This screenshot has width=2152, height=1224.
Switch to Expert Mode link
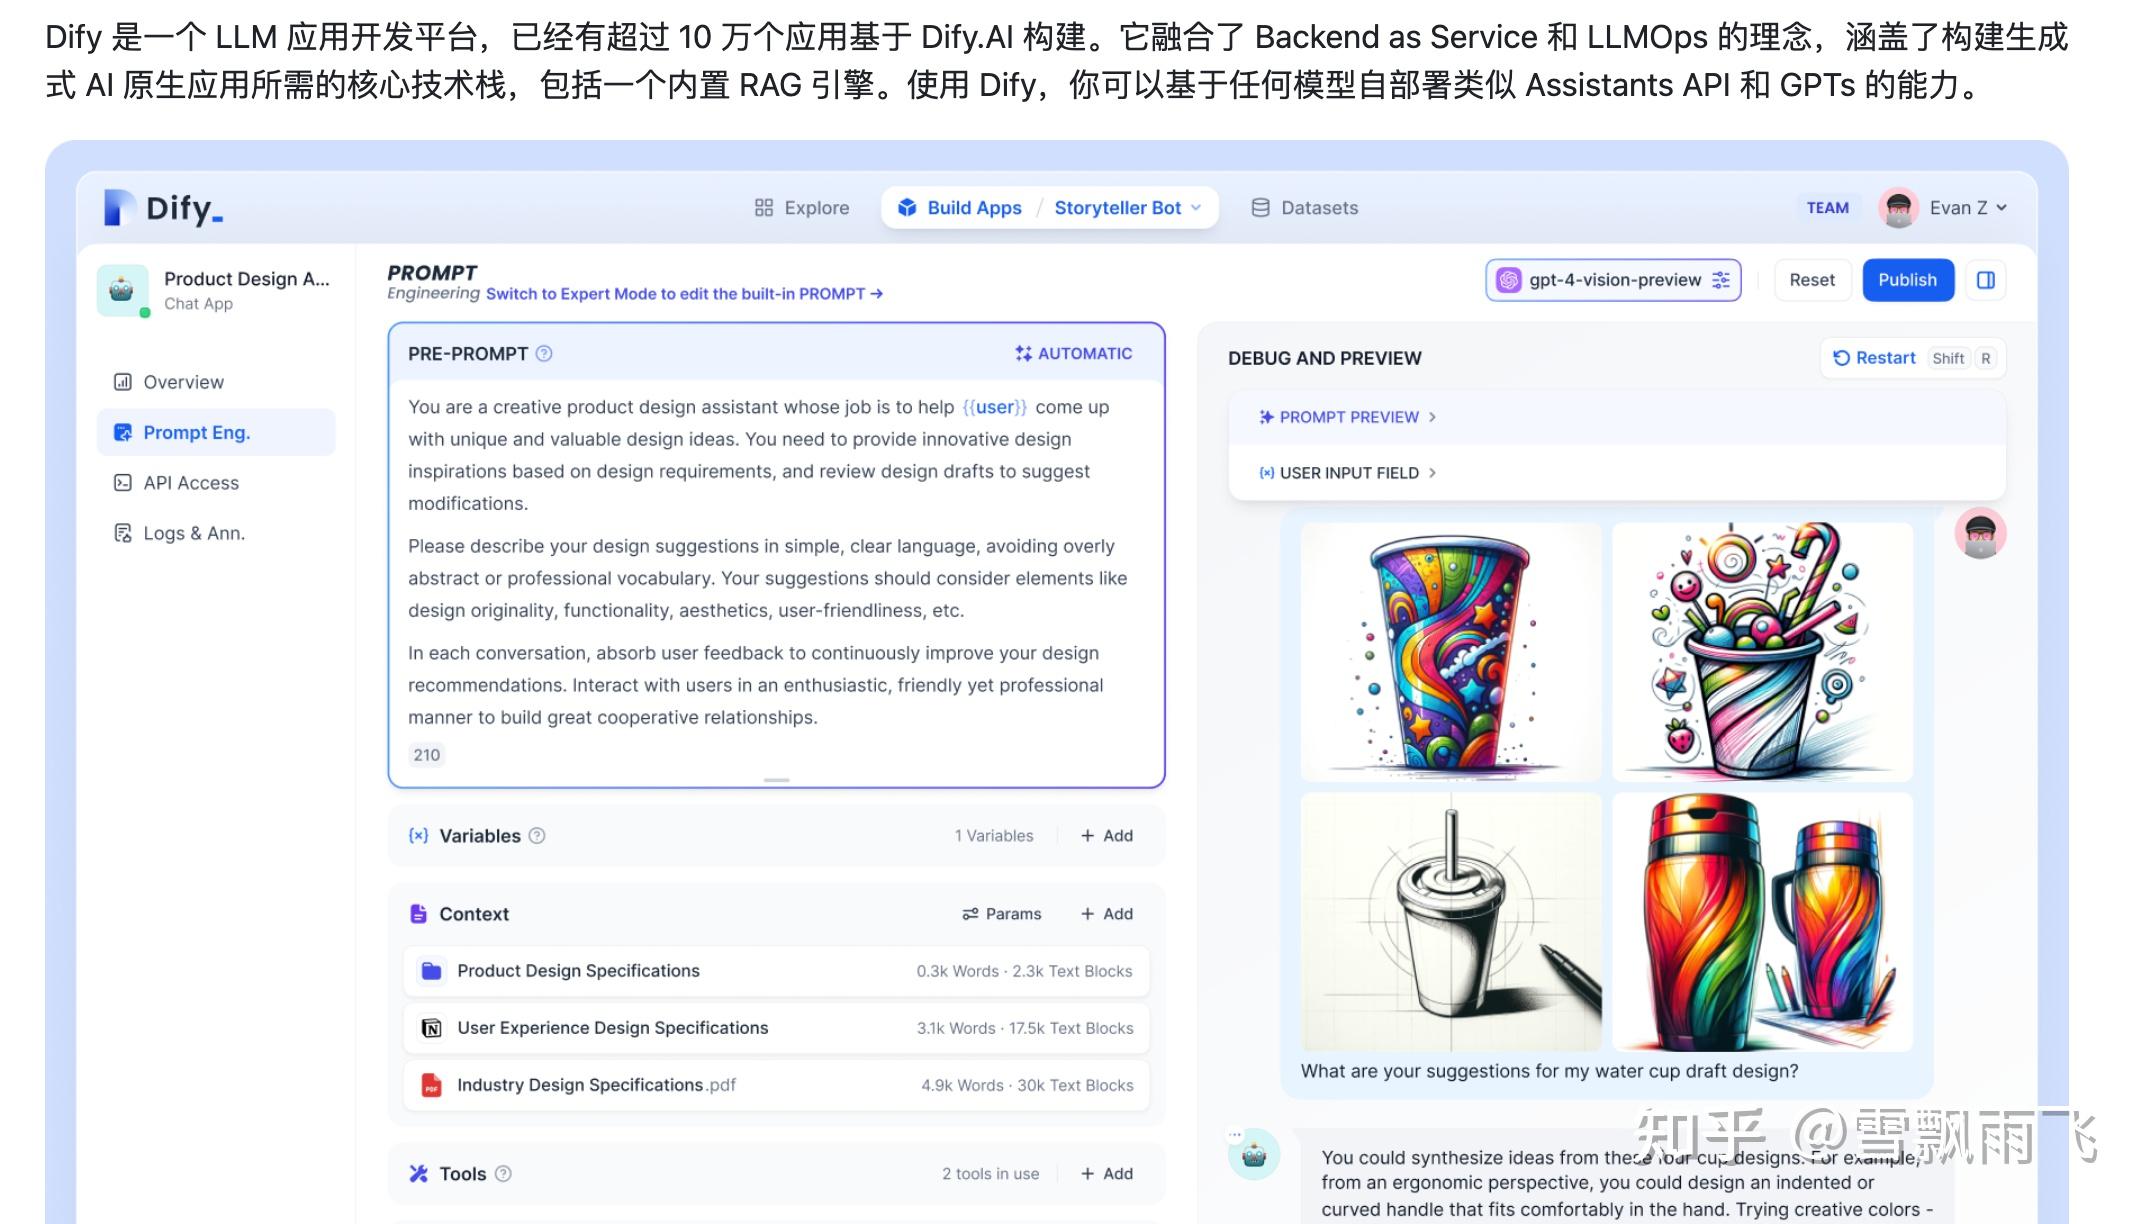pos(683,293)
